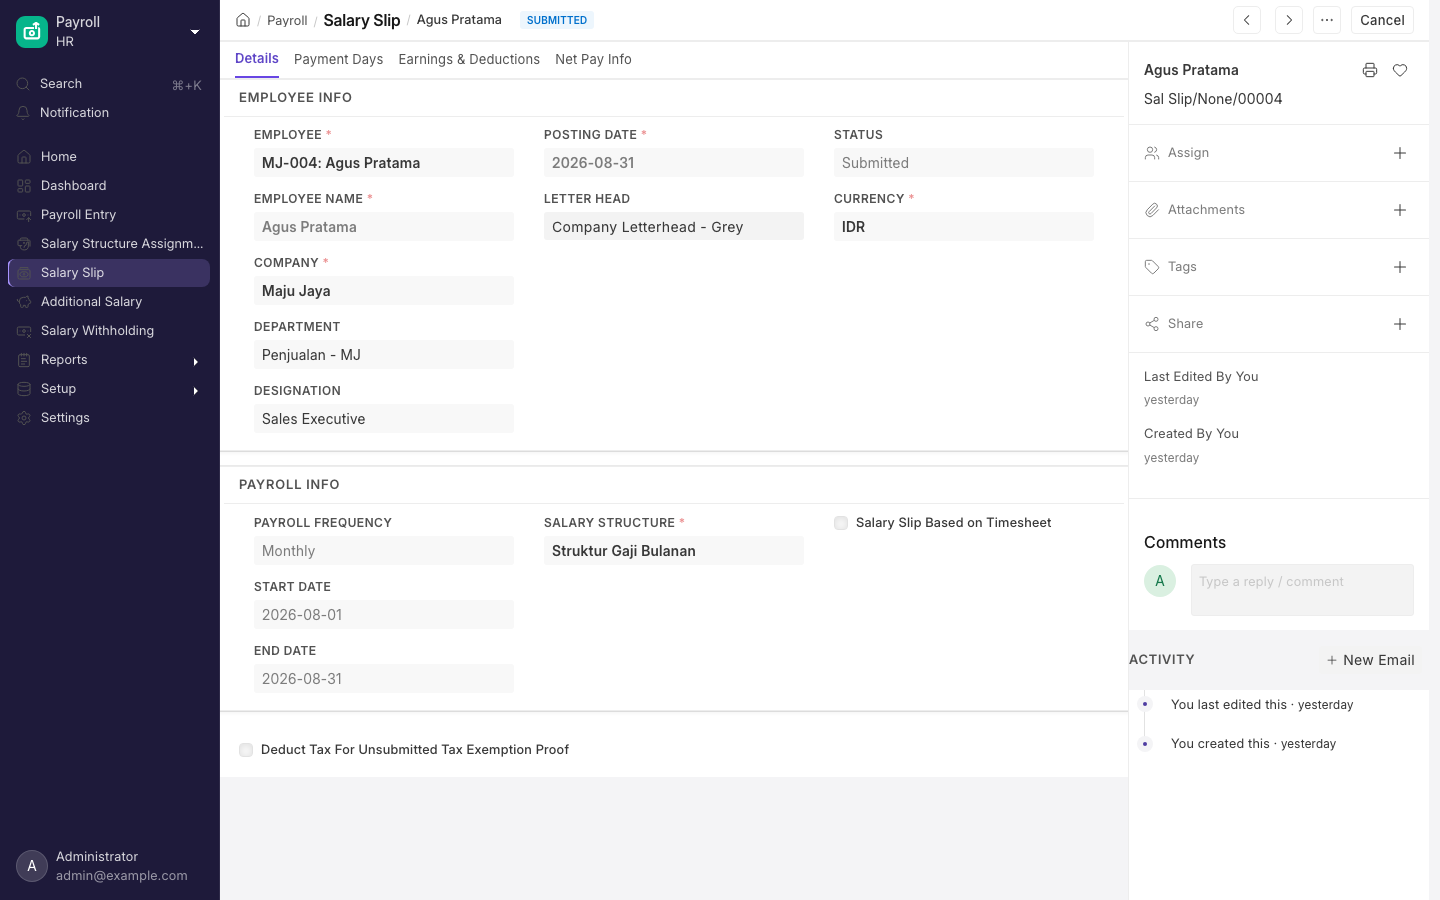1440x900 pixels.
Task: Switch to the Details tab
Action: coord(257,59)
